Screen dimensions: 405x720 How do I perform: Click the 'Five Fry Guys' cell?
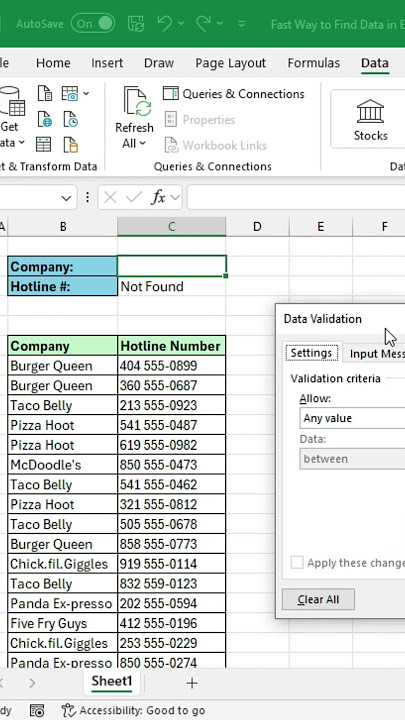click(62, 623)
